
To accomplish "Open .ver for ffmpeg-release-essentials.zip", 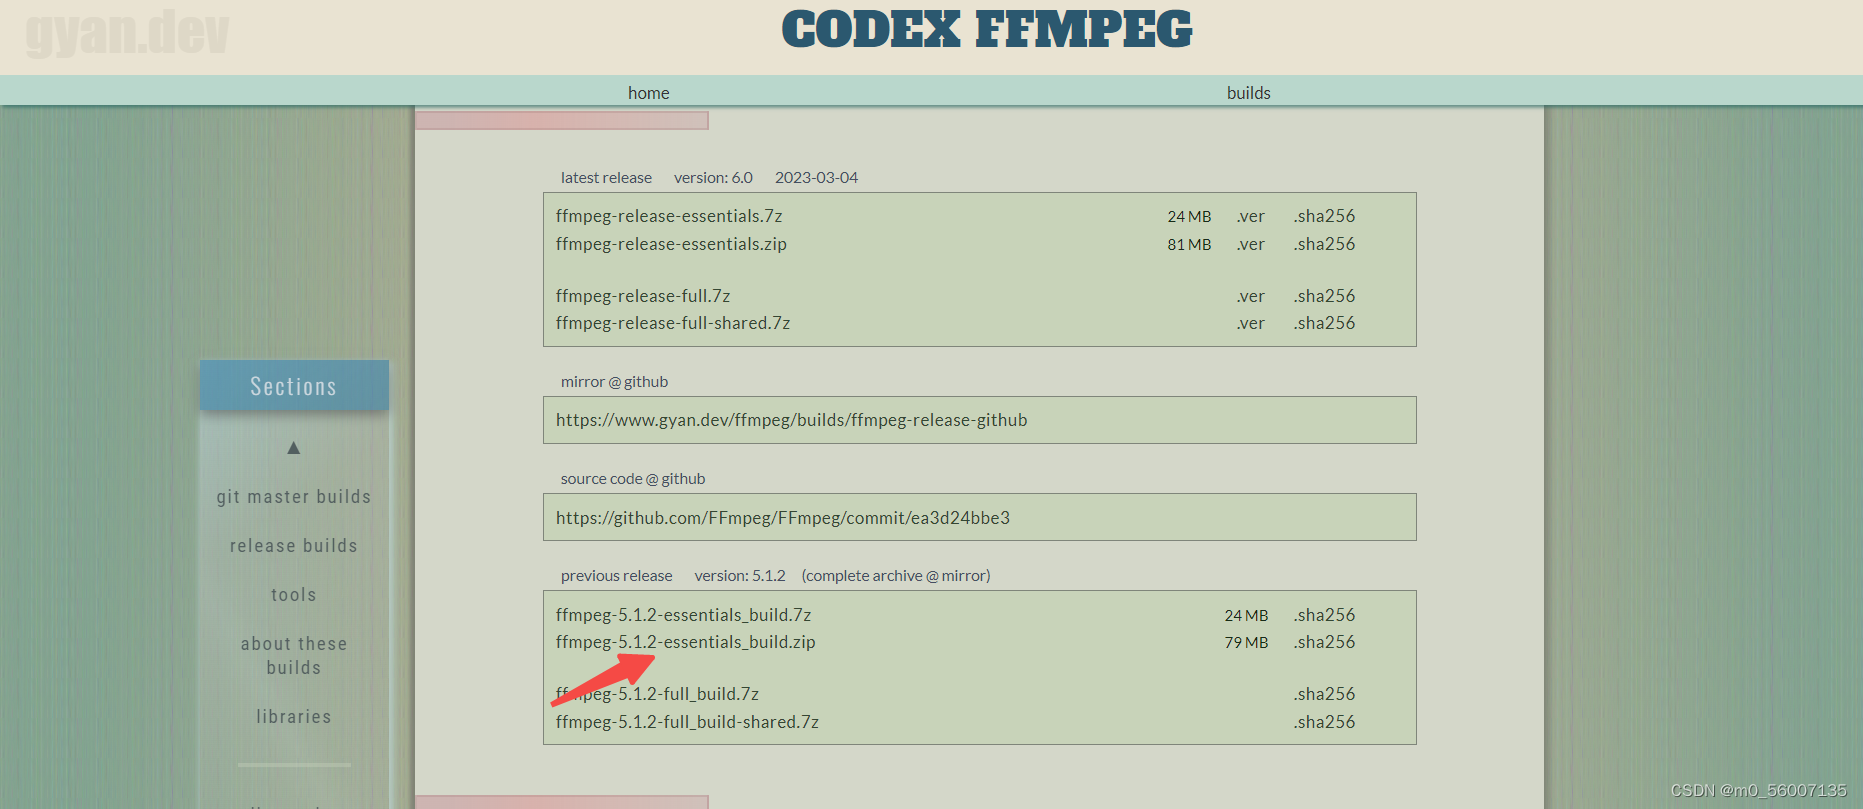I will point(1250,244).
